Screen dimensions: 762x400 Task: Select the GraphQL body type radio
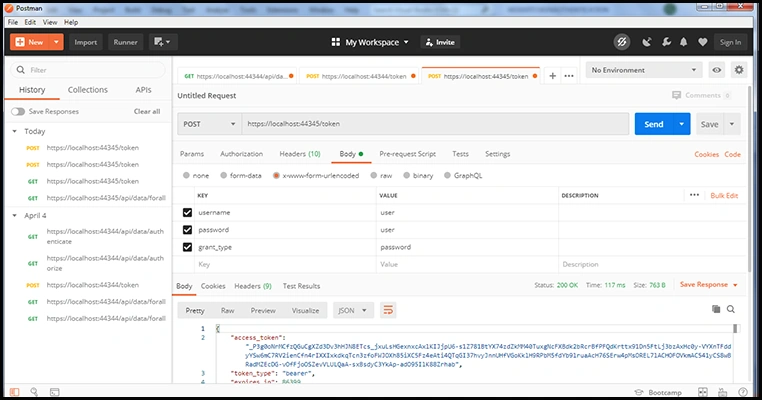click(x=447, y=175)
